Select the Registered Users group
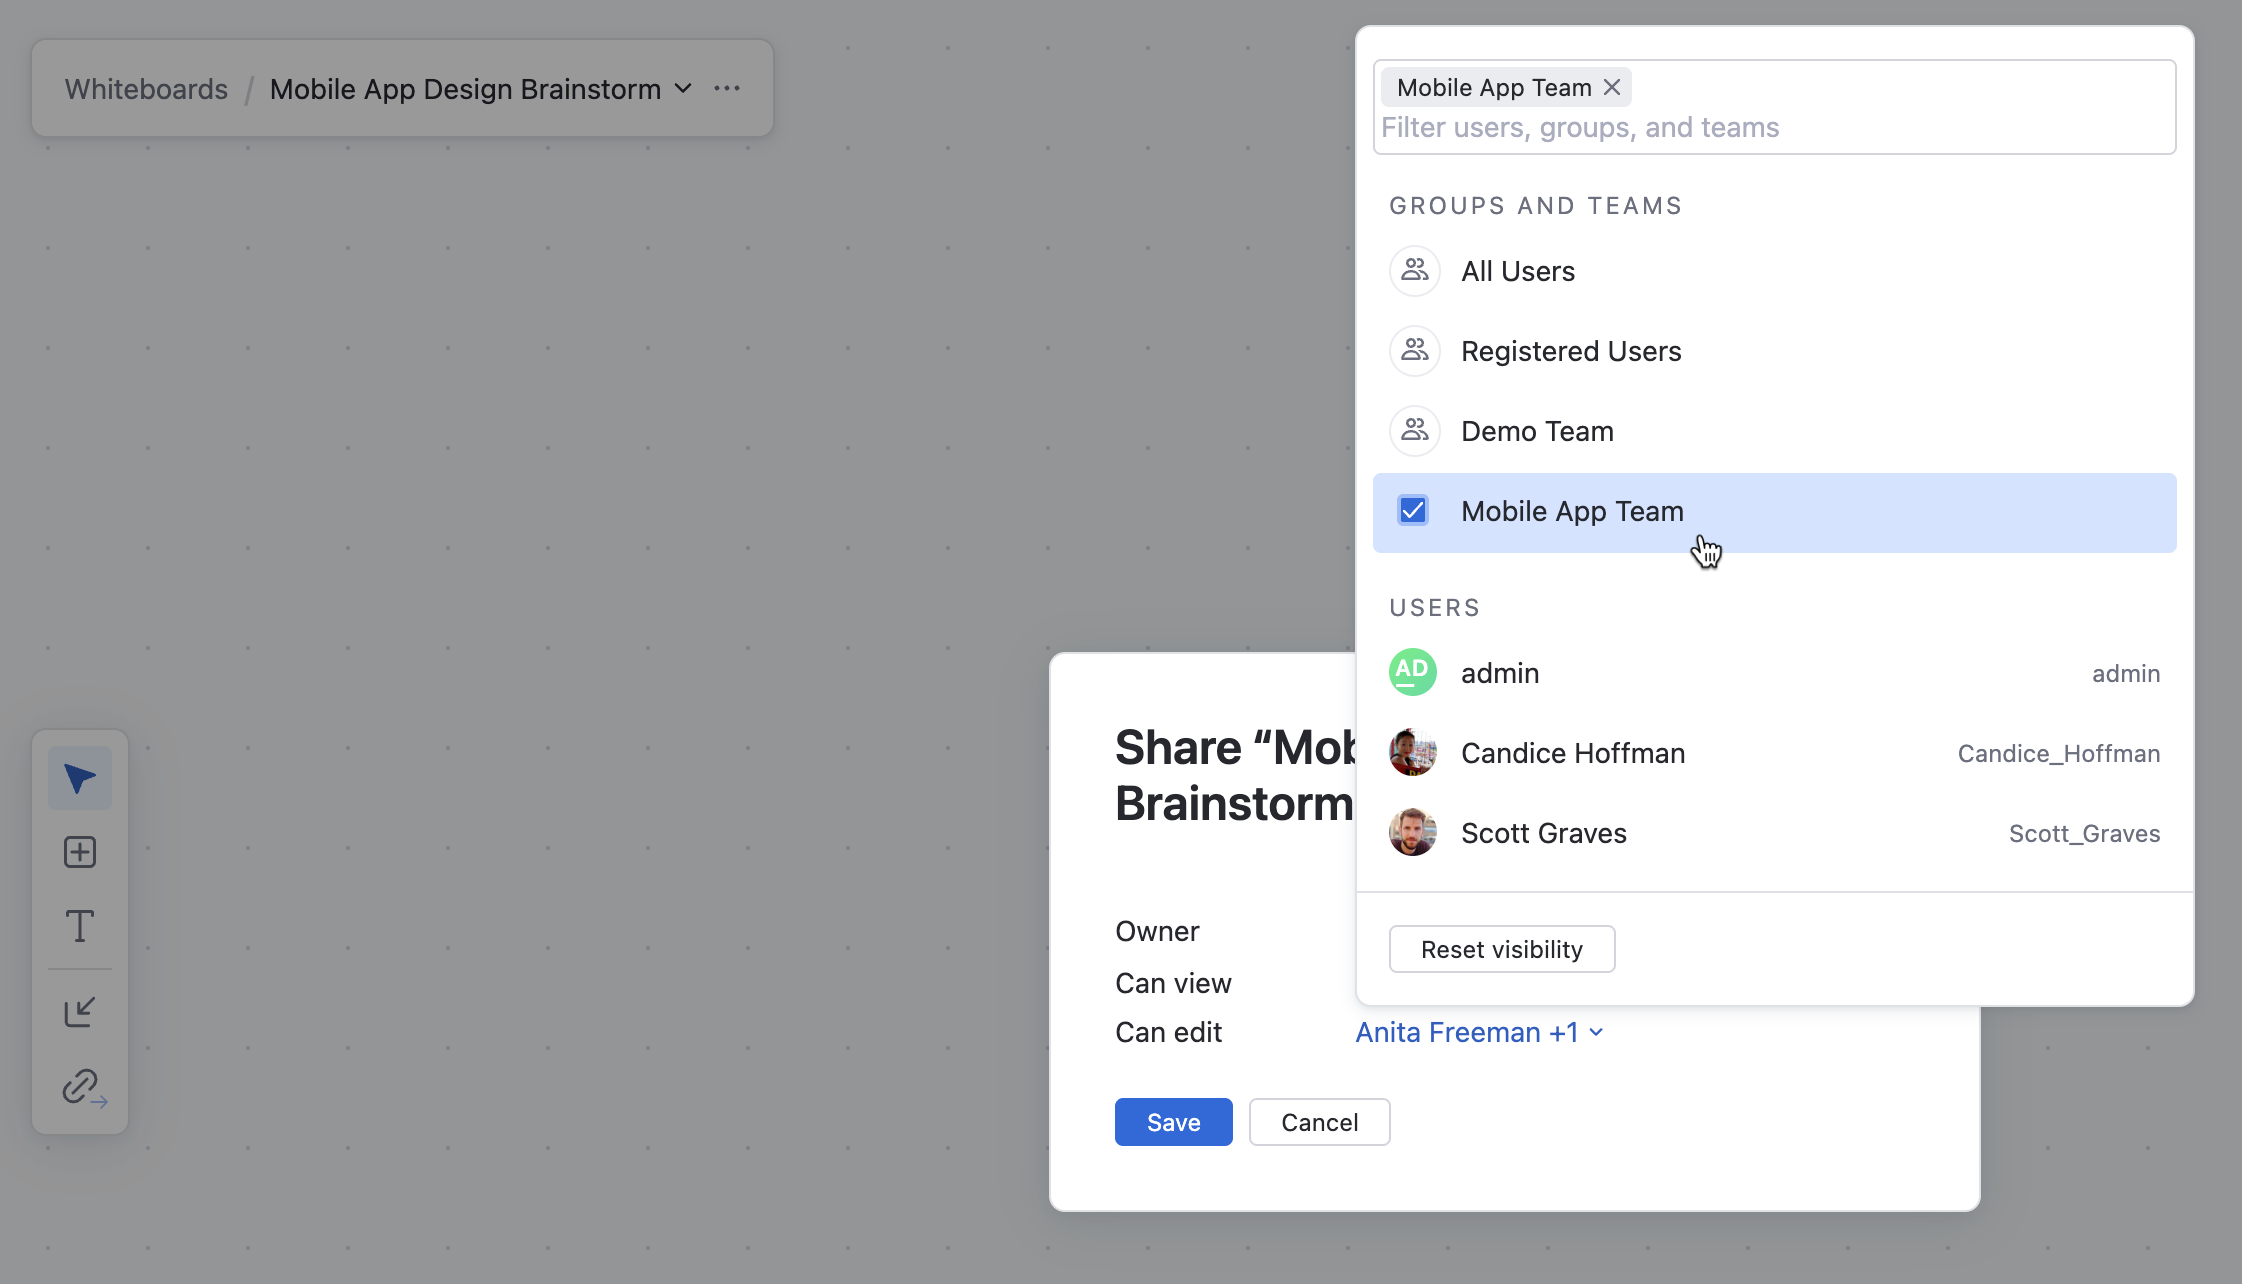The image size is (2242, 1284). [x=1570, y=351]
